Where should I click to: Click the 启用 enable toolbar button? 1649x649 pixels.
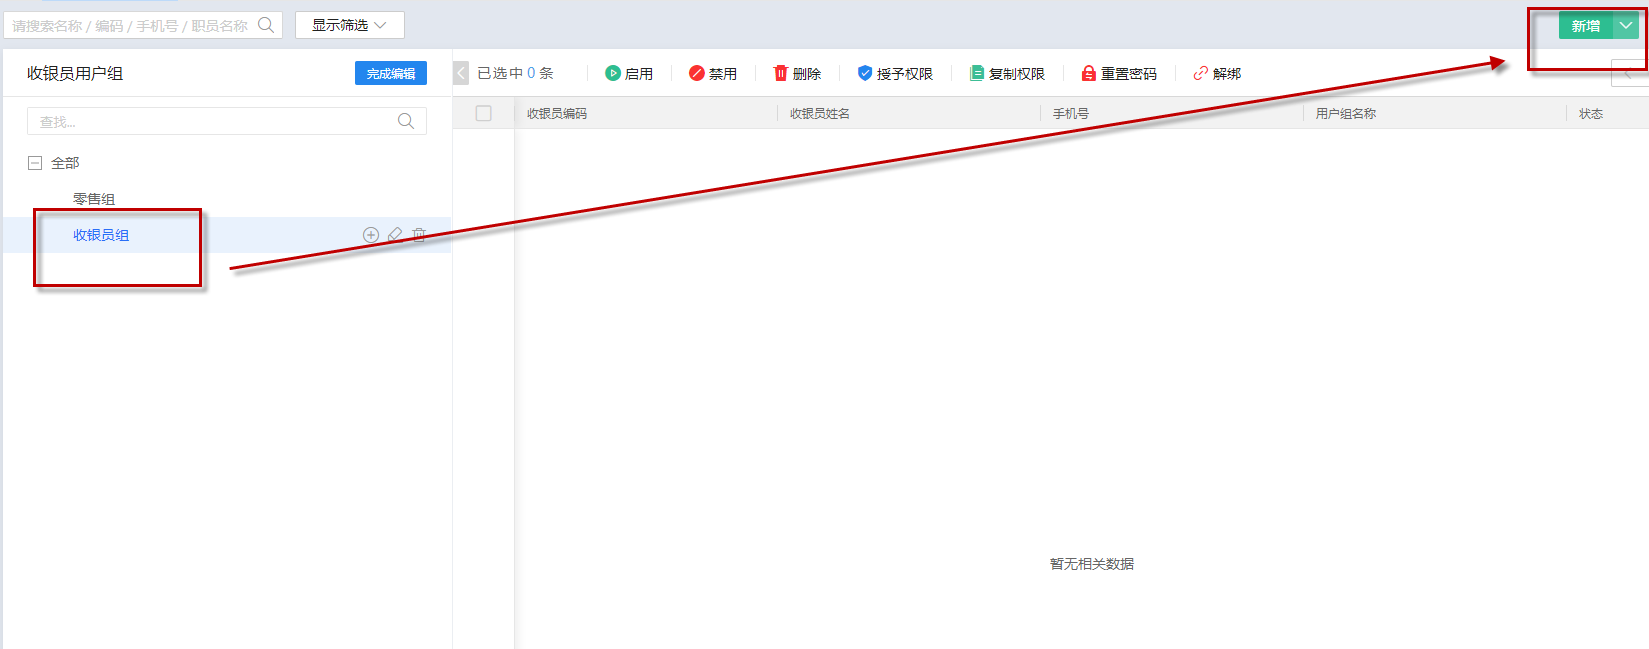629,73
